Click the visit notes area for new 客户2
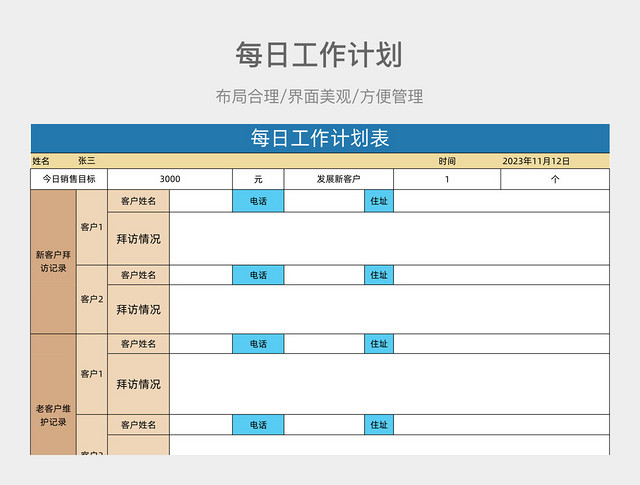Viewport: 640px width, 485px height. (389, 309)
